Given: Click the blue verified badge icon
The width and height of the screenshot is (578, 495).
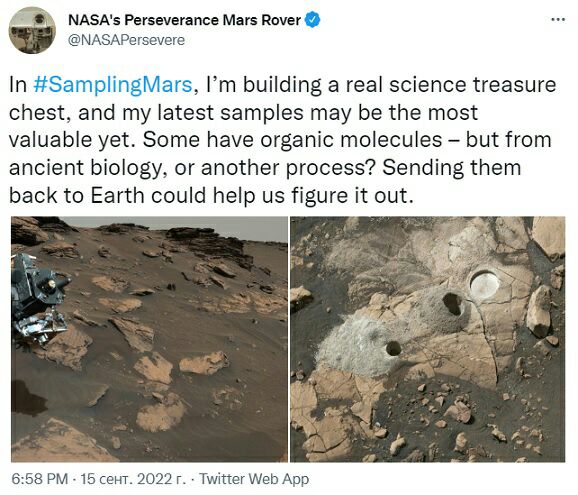Looking at the screenshot, I should point(313,20).
